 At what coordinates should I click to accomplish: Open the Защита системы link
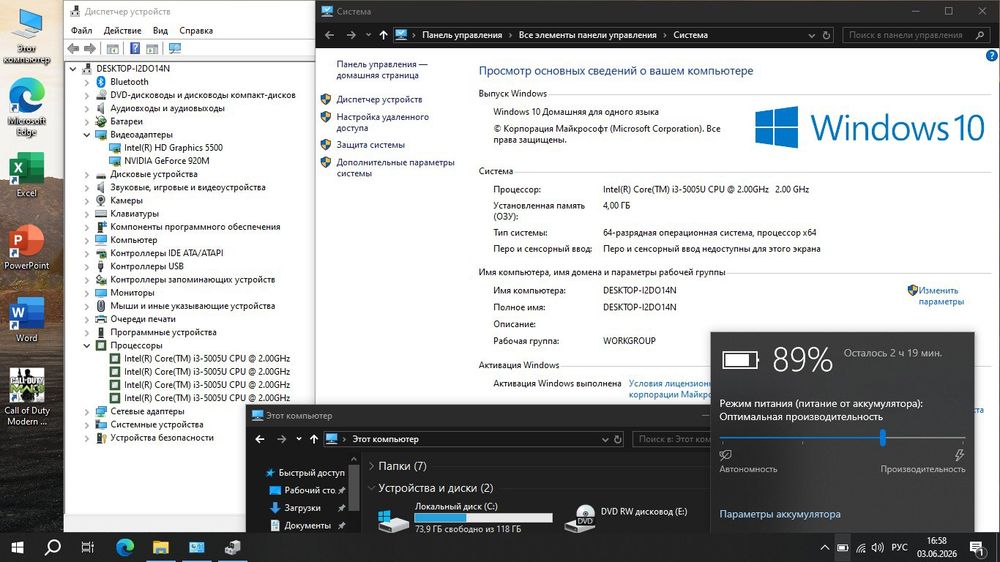(x=371, y=145)
